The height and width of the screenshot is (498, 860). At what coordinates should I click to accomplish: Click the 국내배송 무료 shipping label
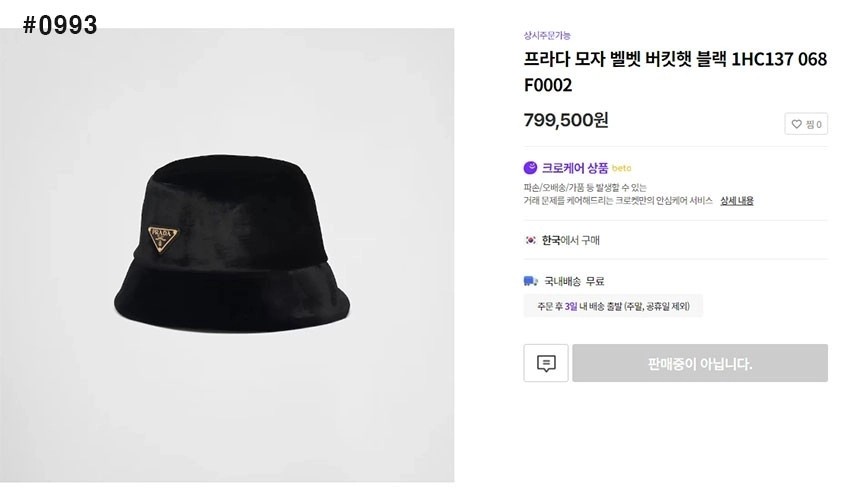point(574,281)
